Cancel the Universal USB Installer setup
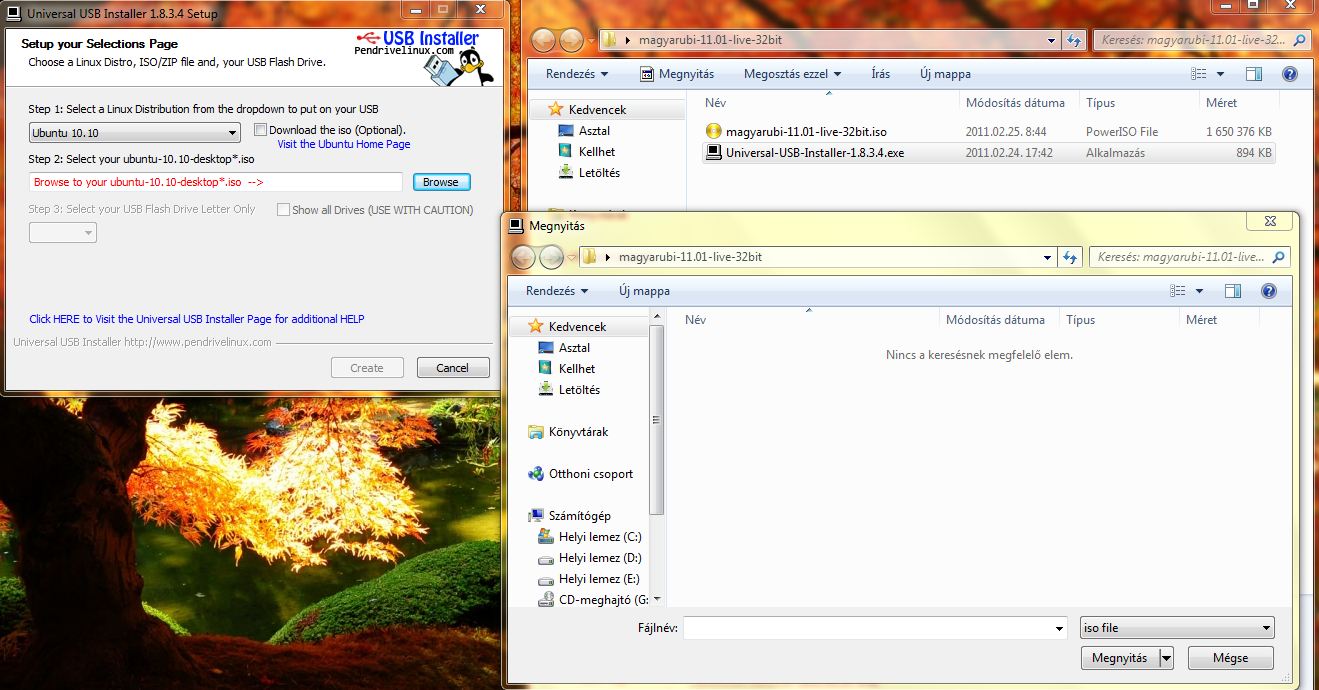This screenshot has height=690, width=1319. (x=453, y=368)
